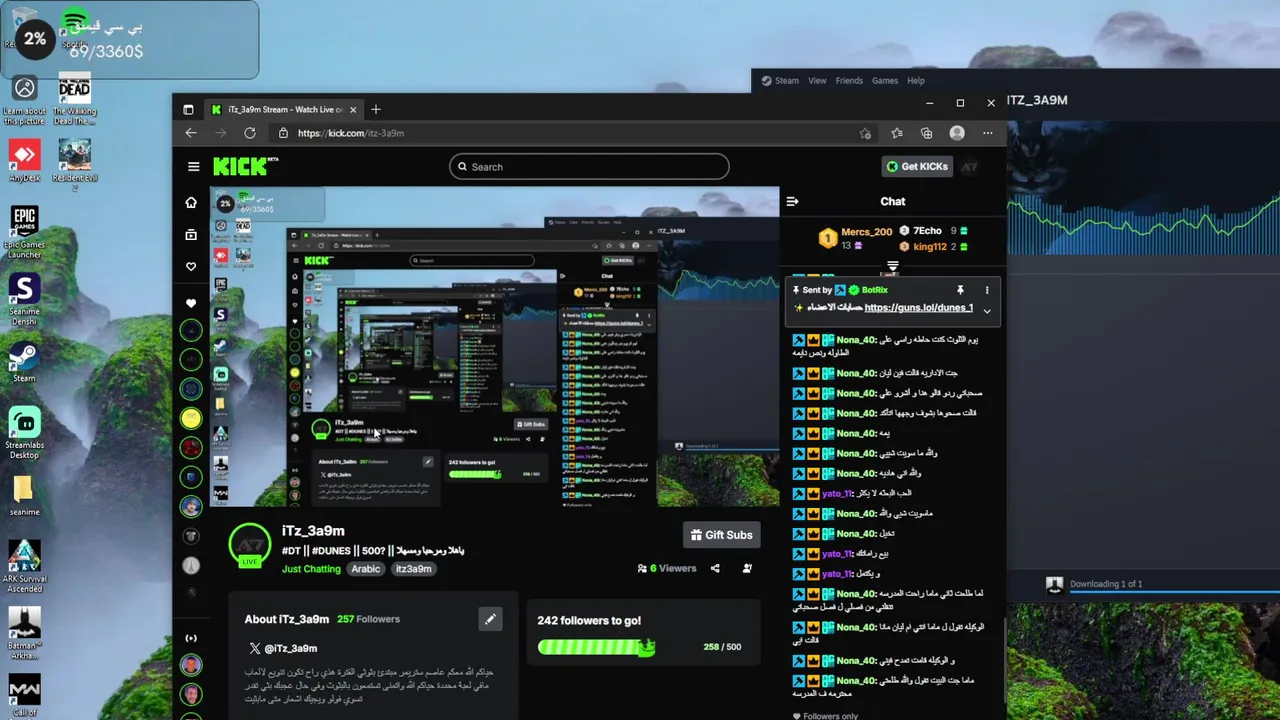Image resolution: width=1280 pixels, height=720 pixels.
Task: Open Epic Games Launcher desktop icon
Action: [x=24, y=232]
